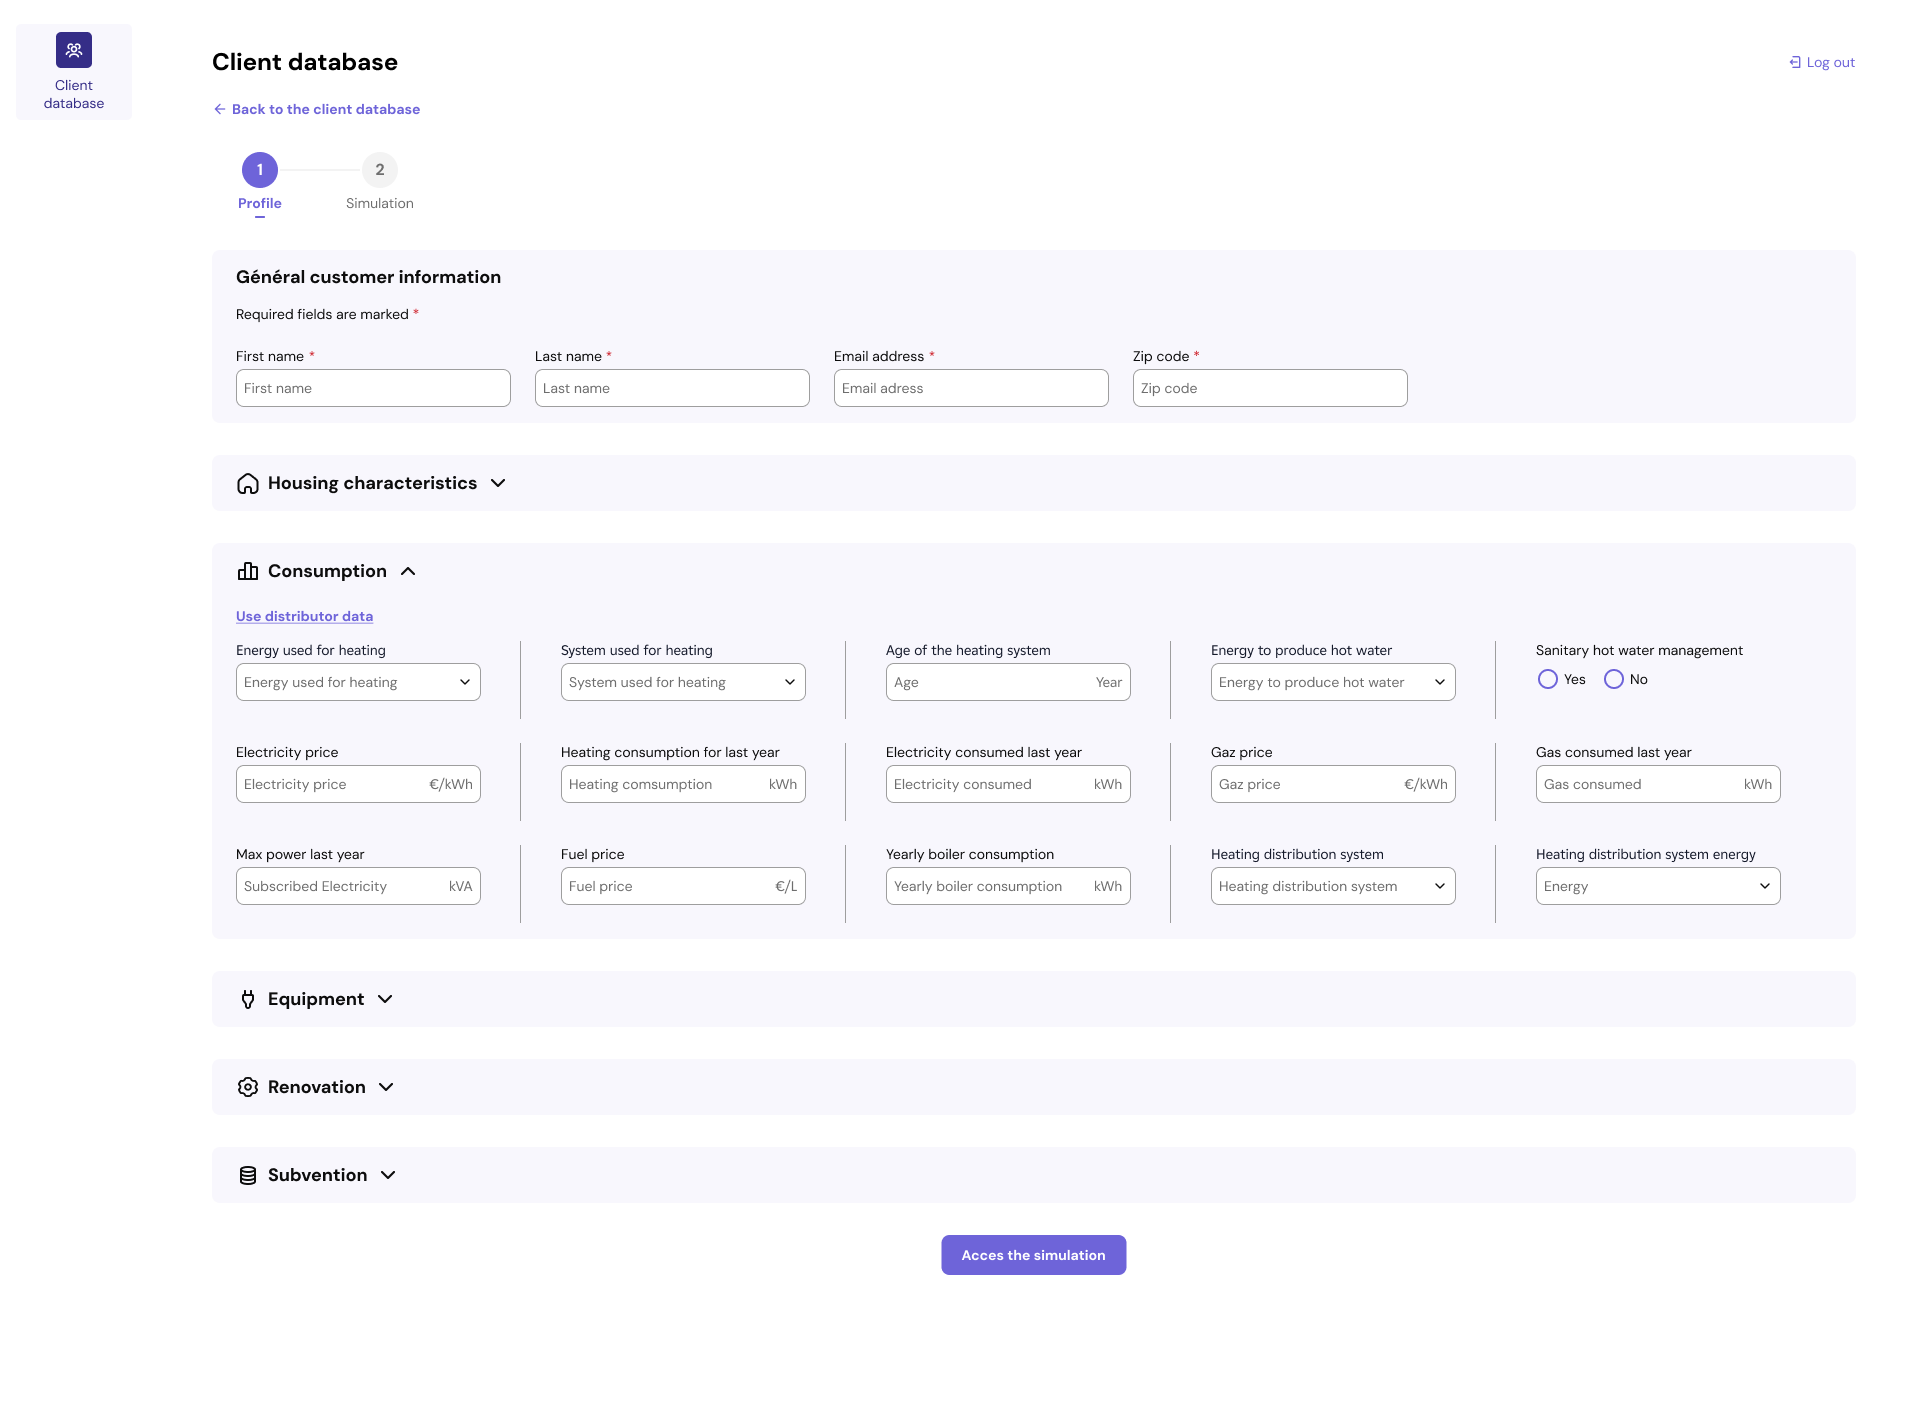The image size is (1920, 1425).
Task: Expand the Renovation section chevron
Action: [x=386, y=1087]
